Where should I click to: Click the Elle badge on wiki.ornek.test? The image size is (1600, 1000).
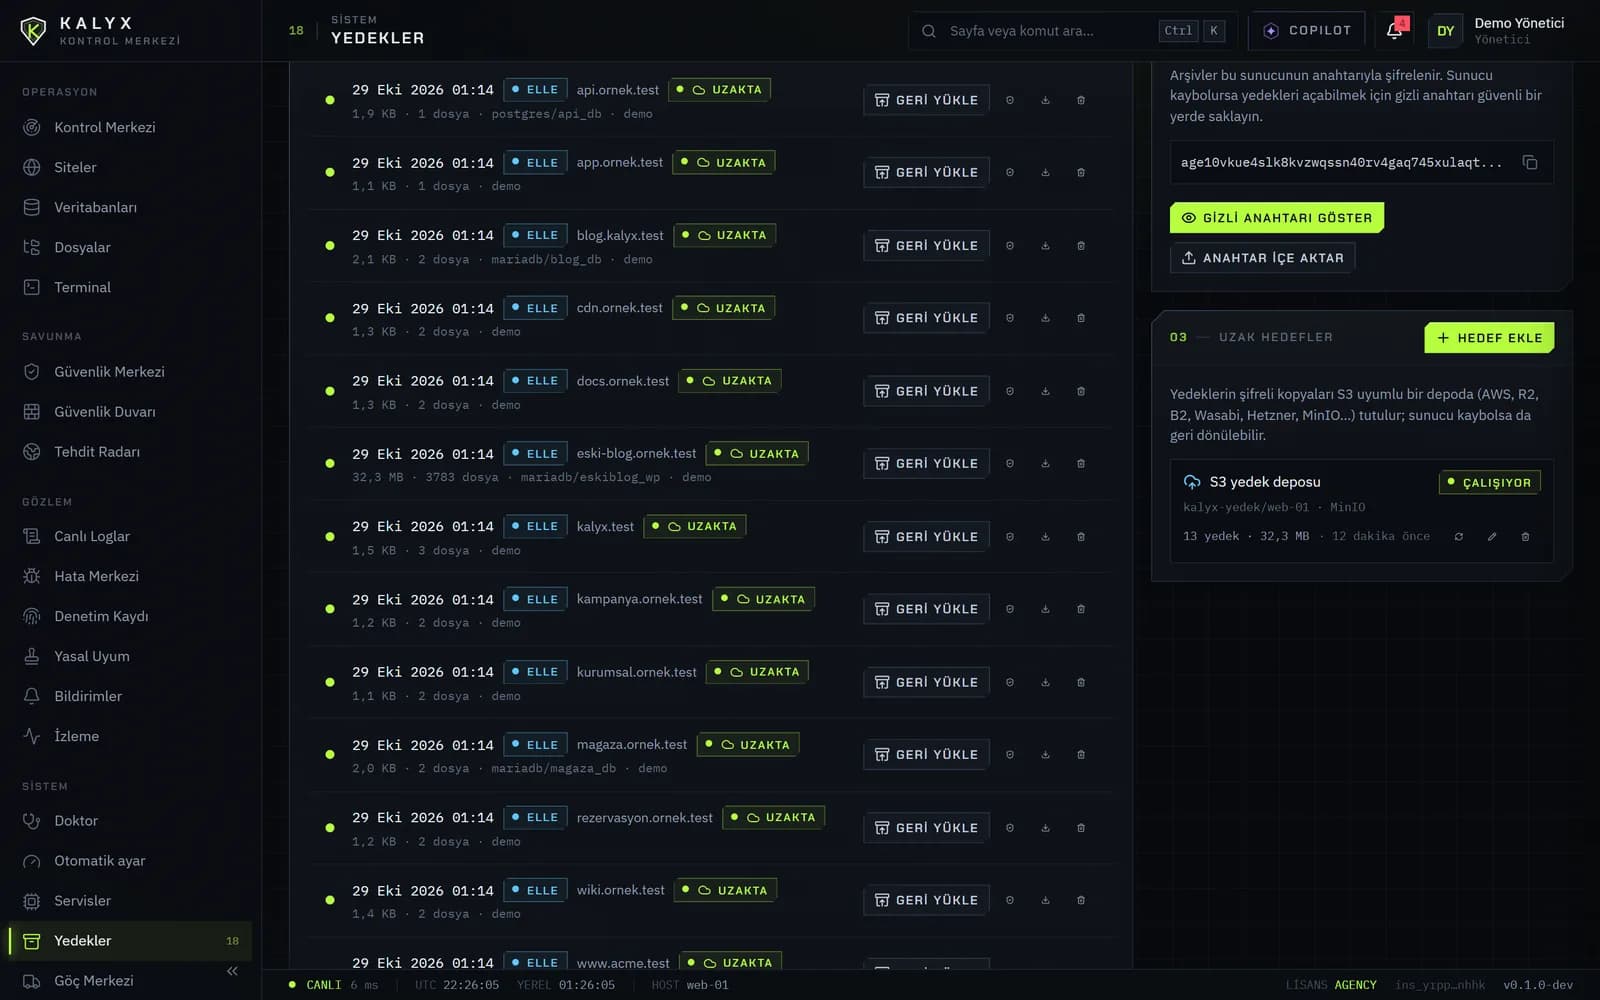click(x=535, y=890)
